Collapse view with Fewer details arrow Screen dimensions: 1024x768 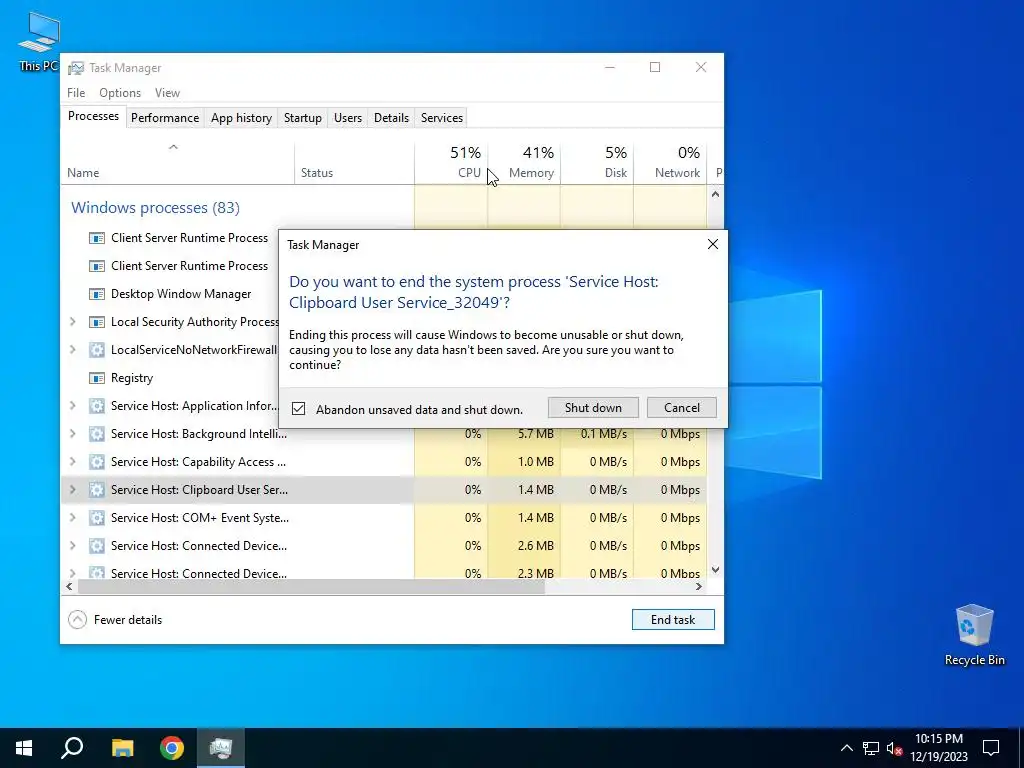pyautogui.click(x=77, y=620)
